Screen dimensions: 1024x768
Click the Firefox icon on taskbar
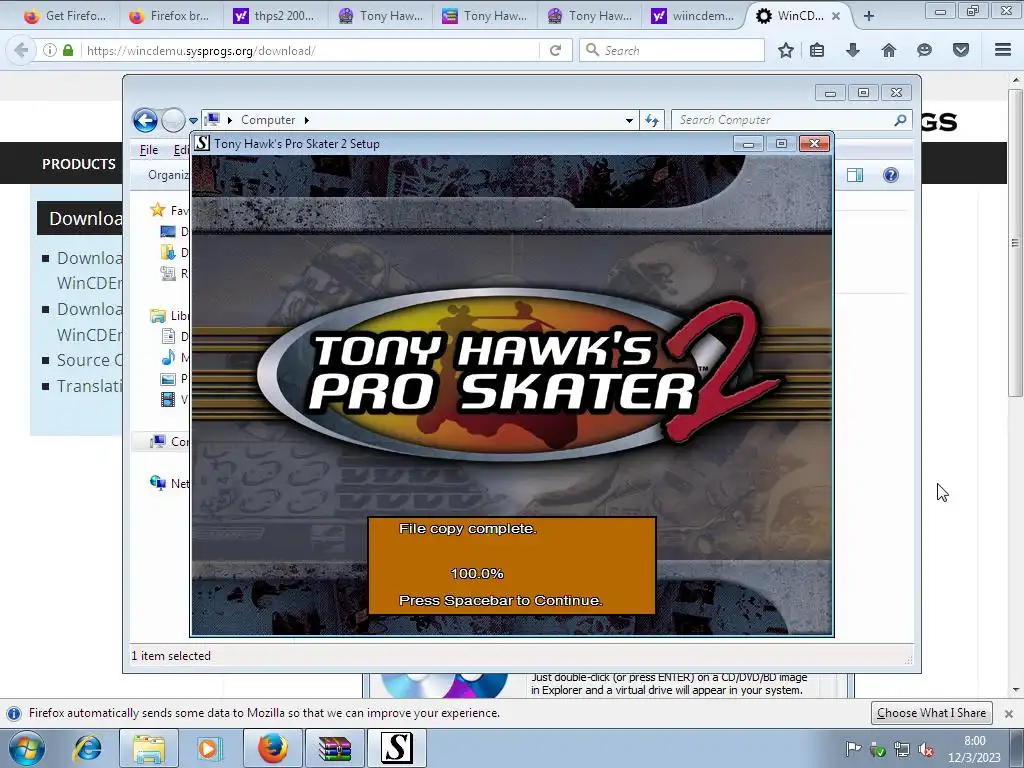pyautogui.click(x=272, y=748)
